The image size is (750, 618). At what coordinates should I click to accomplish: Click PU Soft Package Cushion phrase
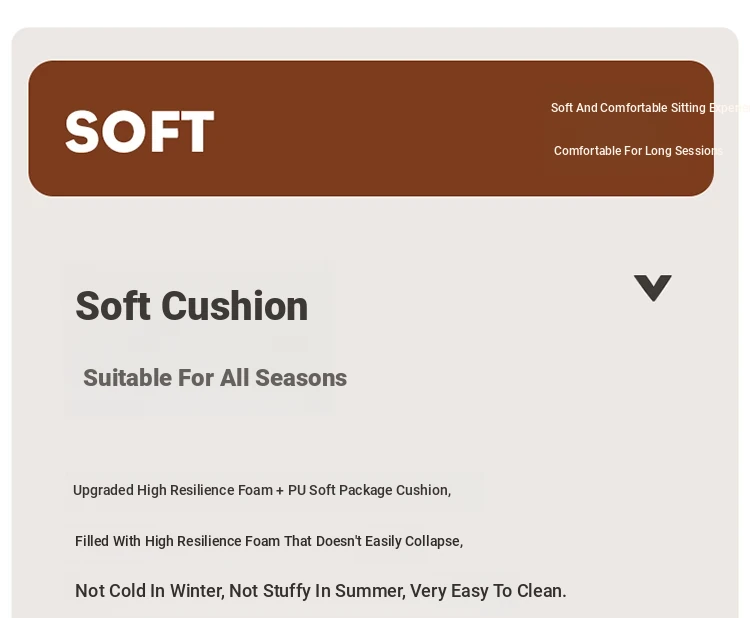369,490
